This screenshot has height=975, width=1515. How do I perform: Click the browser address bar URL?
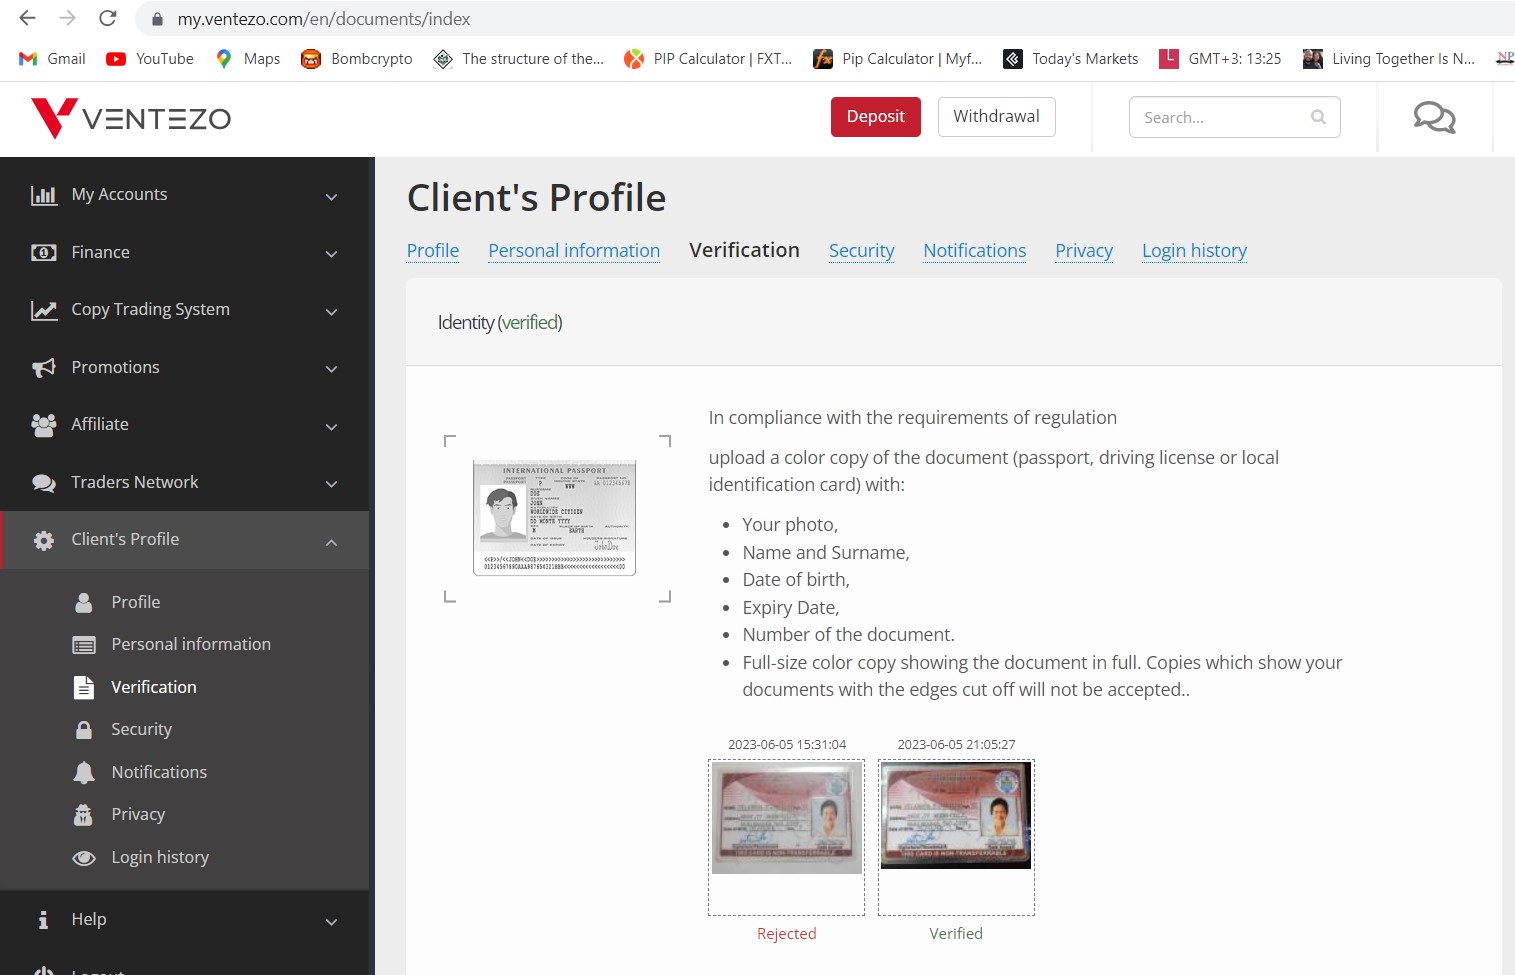pyautogui.click(x=324, y=19)
